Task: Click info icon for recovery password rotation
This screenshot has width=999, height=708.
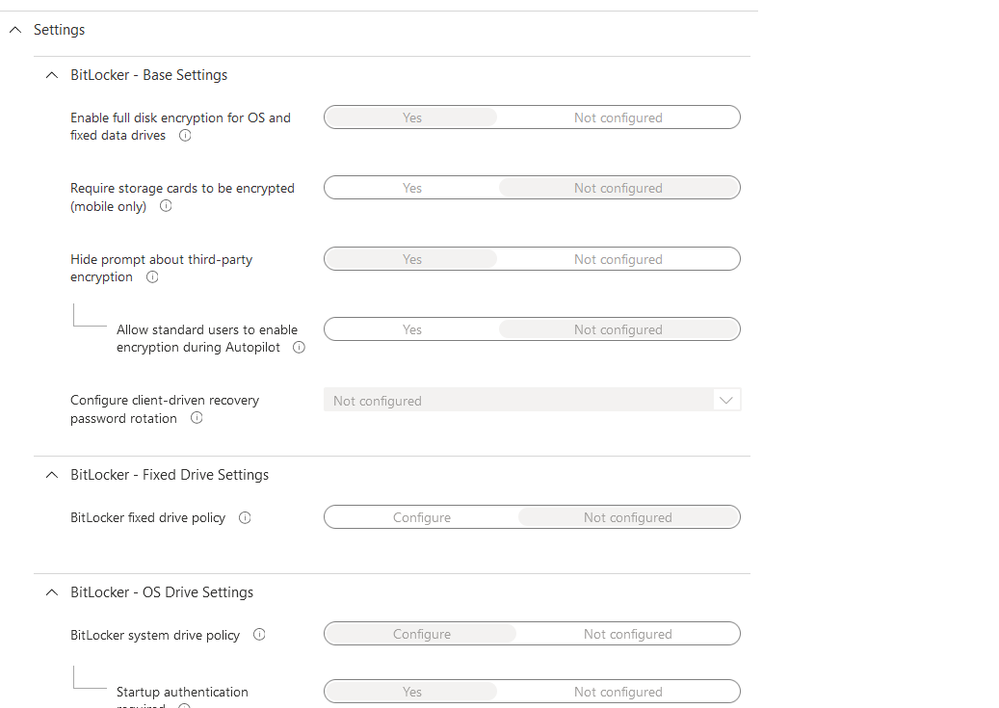Action: (x=196, y=418)
